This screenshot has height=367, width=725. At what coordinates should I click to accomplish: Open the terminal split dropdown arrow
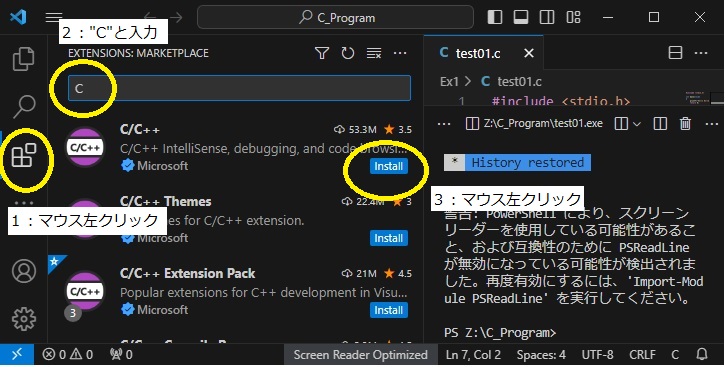(x=637, y=123)
